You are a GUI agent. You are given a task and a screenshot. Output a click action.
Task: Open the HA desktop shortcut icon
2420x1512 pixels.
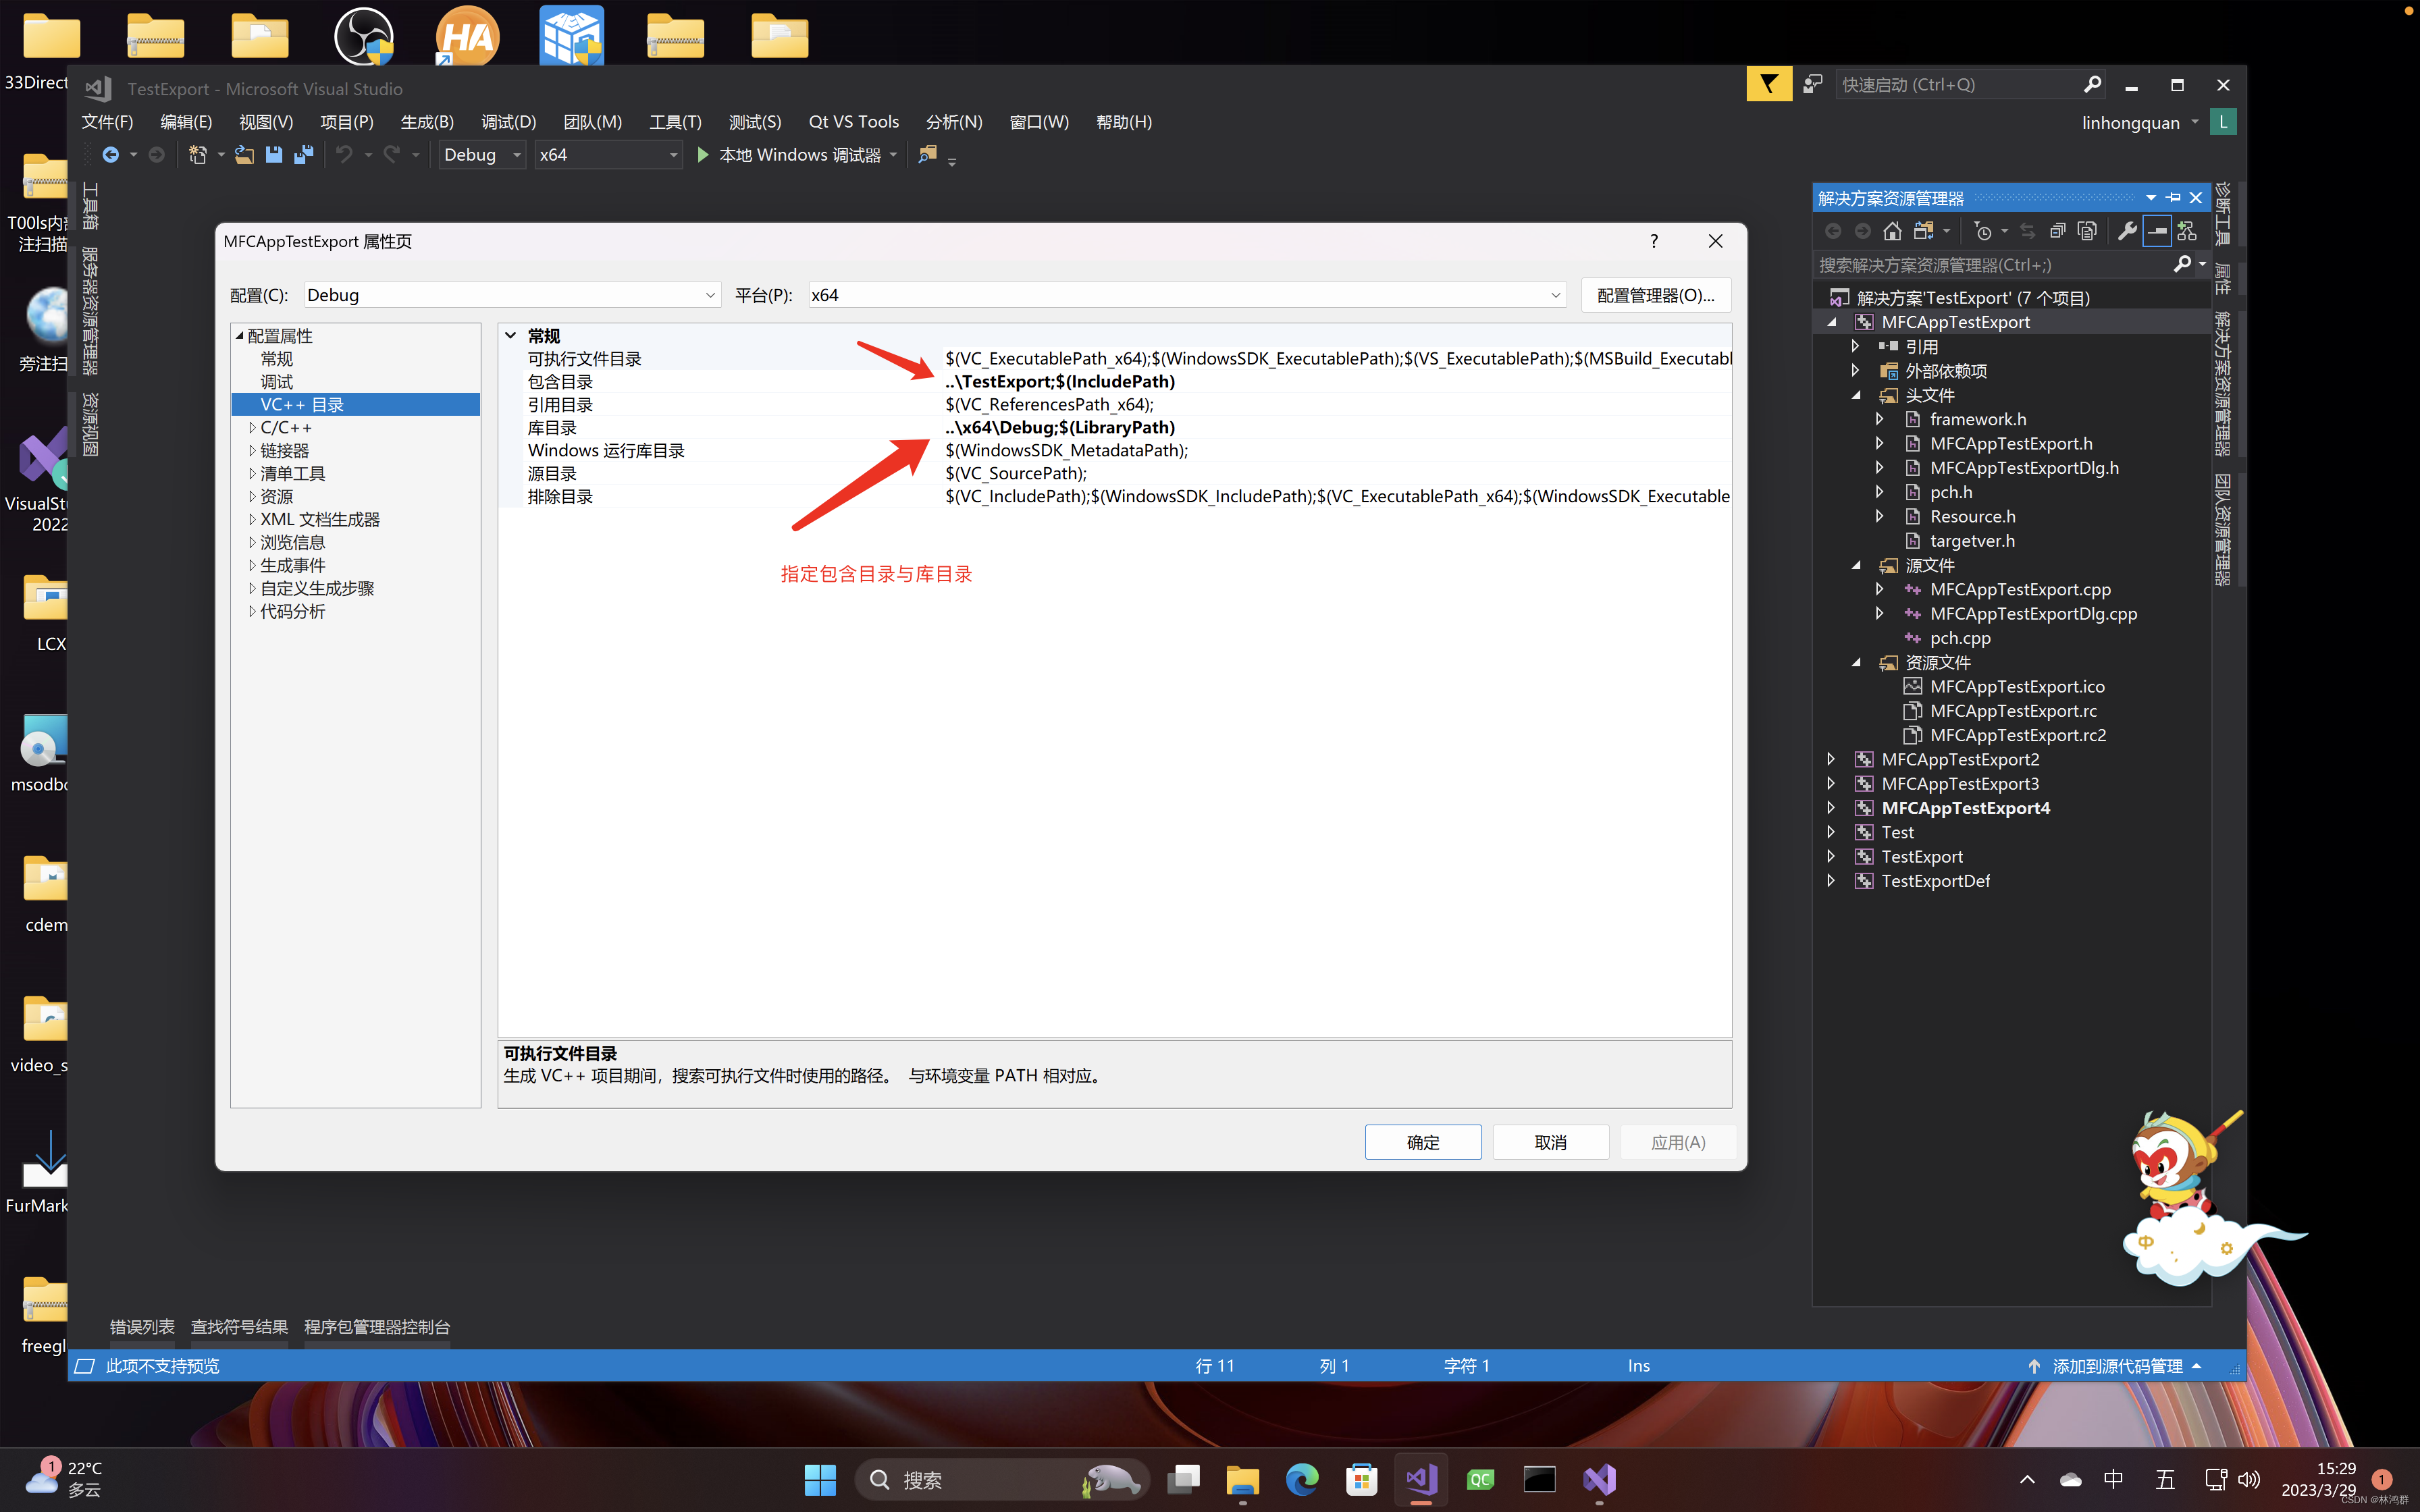point(467,36)
